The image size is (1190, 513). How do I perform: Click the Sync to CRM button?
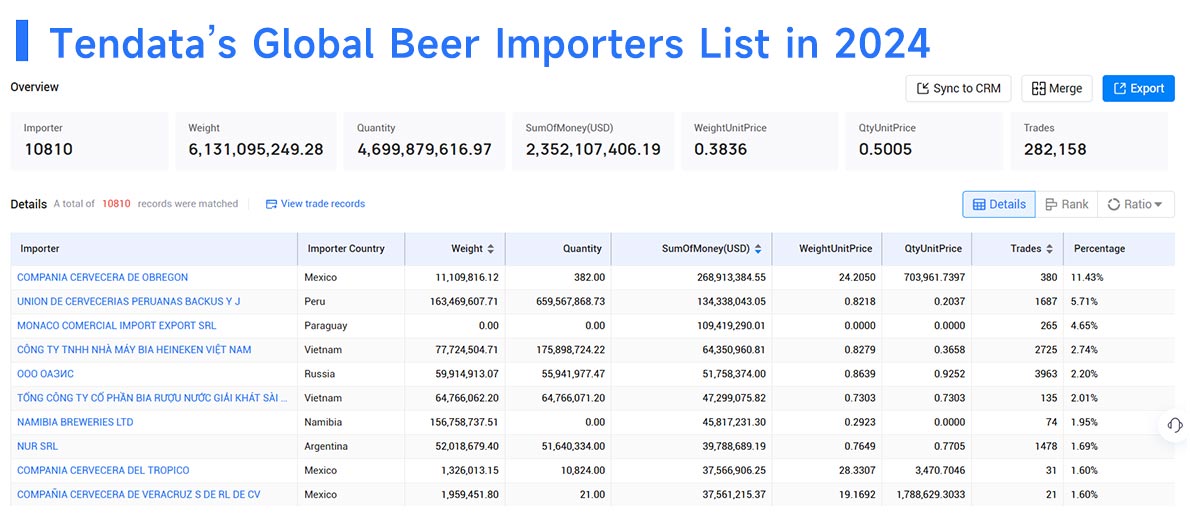[959, 89]
